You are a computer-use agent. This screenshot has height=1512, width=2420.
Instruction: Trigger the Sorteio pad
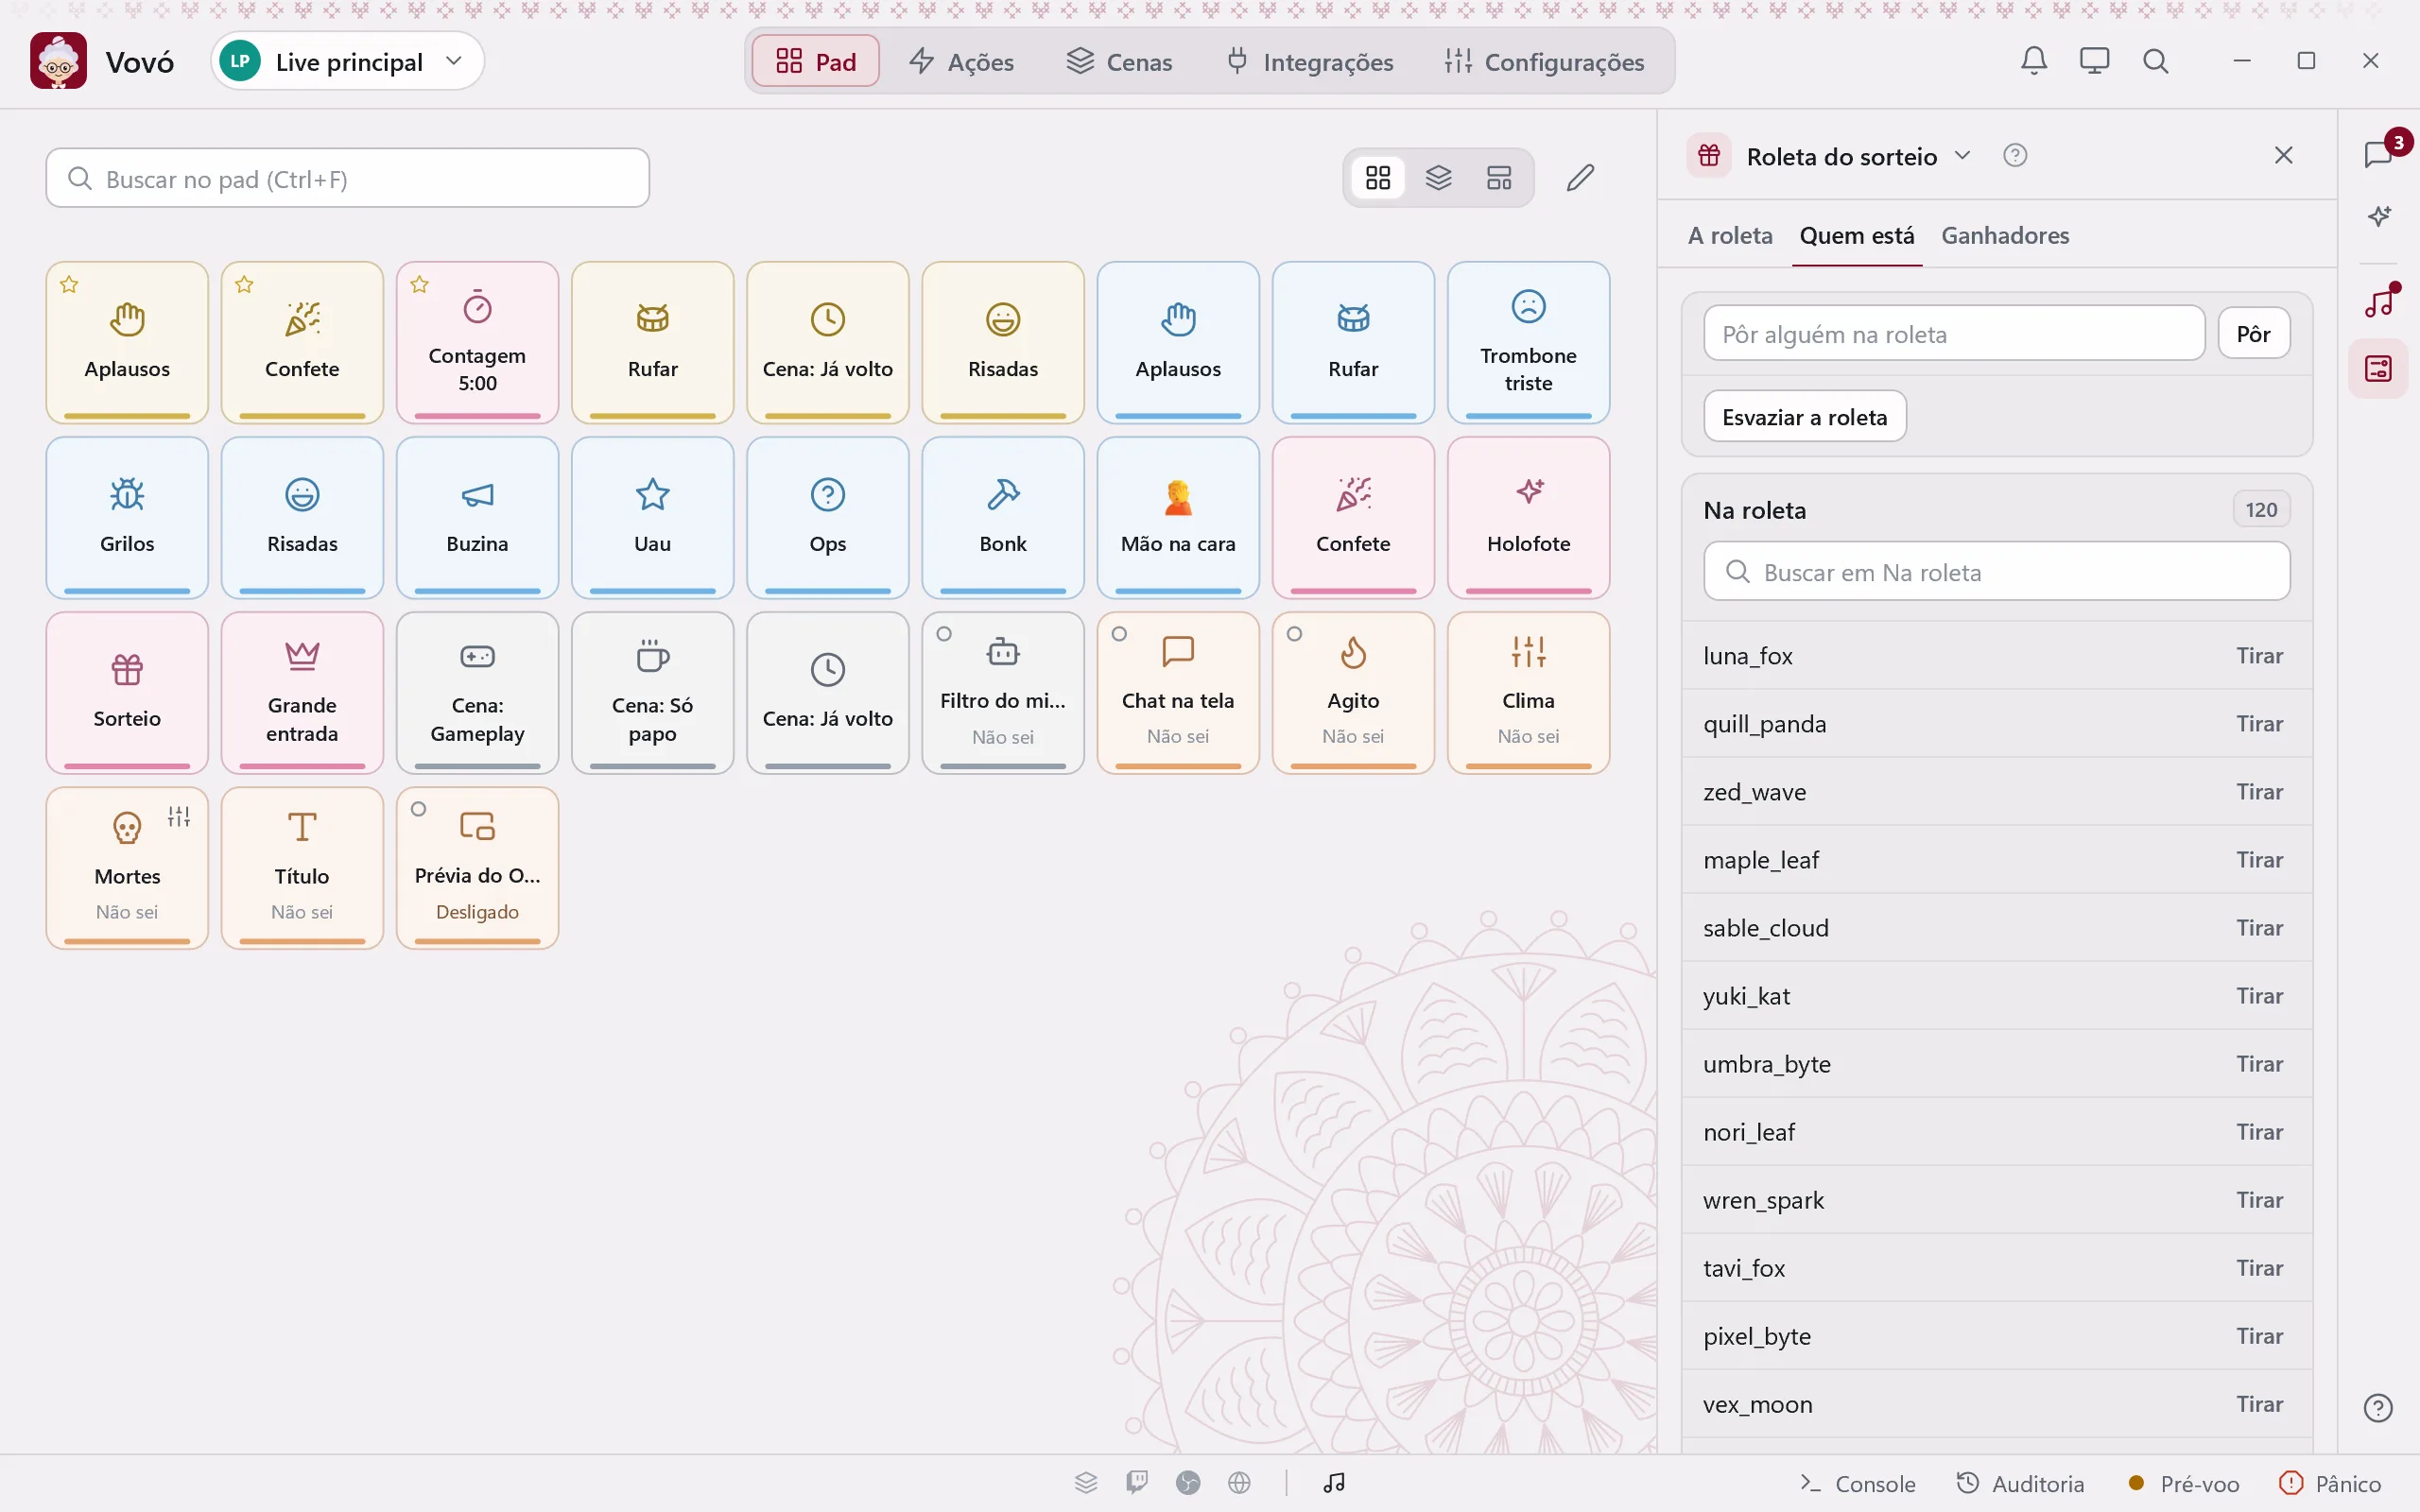coord(127,692)
